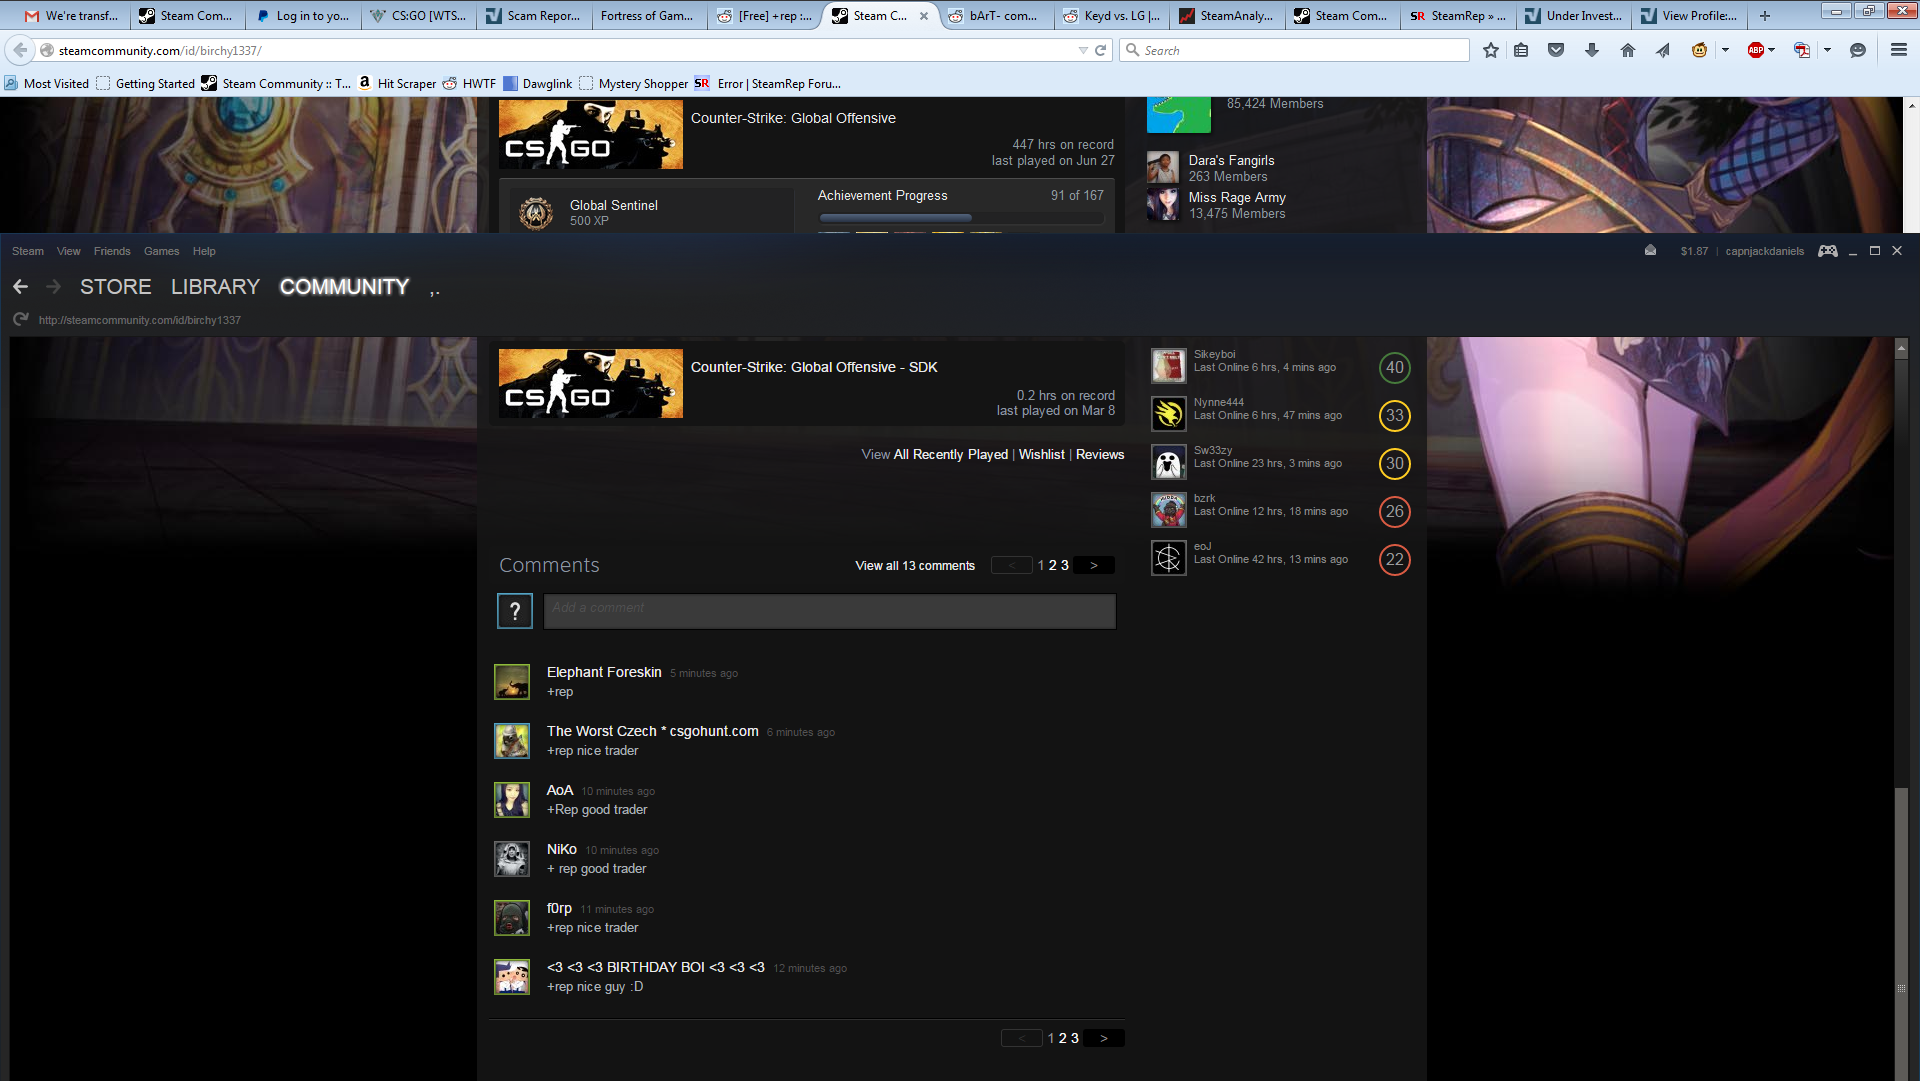
Task: Open the Firefox downloads arrow
Action: (1592, 50)
